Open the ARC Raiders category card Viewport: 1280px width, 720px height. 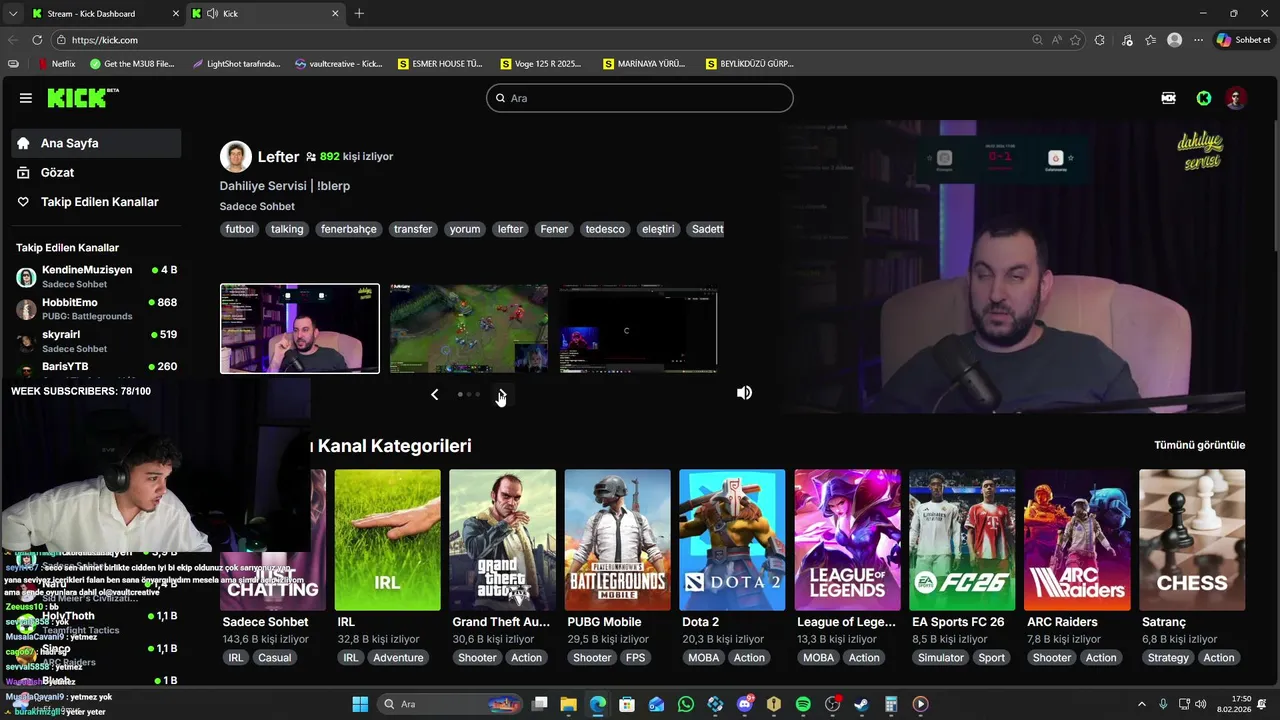(x=1077, y=540)
